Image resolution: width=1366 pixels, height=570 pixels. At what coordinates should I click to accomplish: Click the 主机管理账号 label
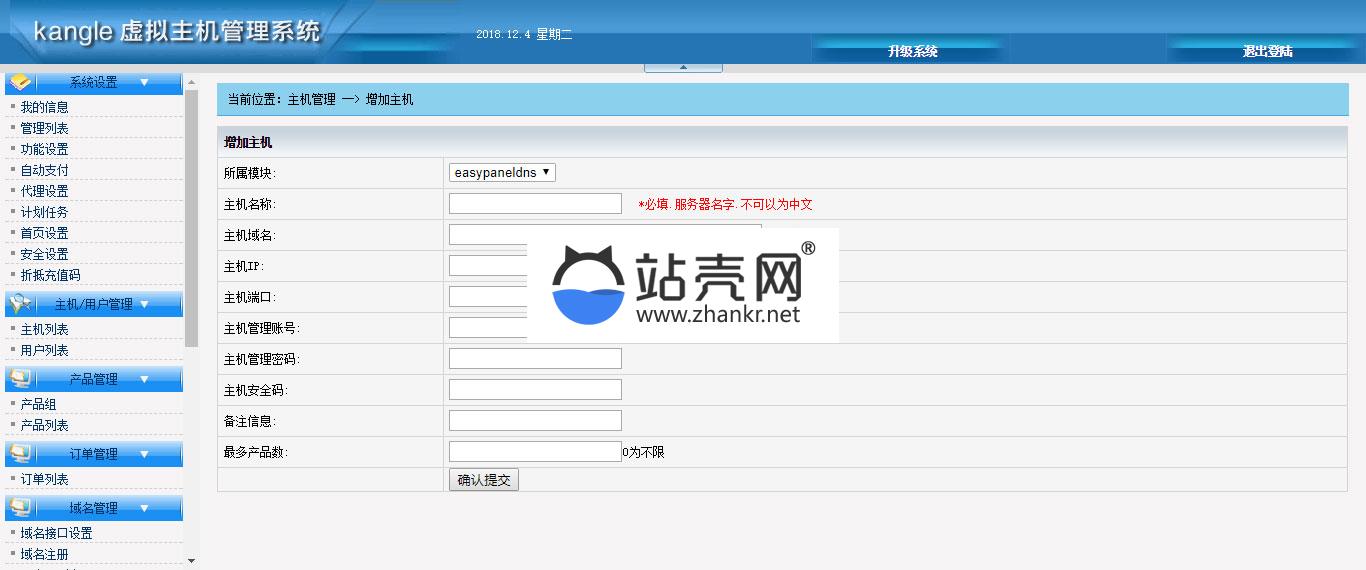coord(261,328)
